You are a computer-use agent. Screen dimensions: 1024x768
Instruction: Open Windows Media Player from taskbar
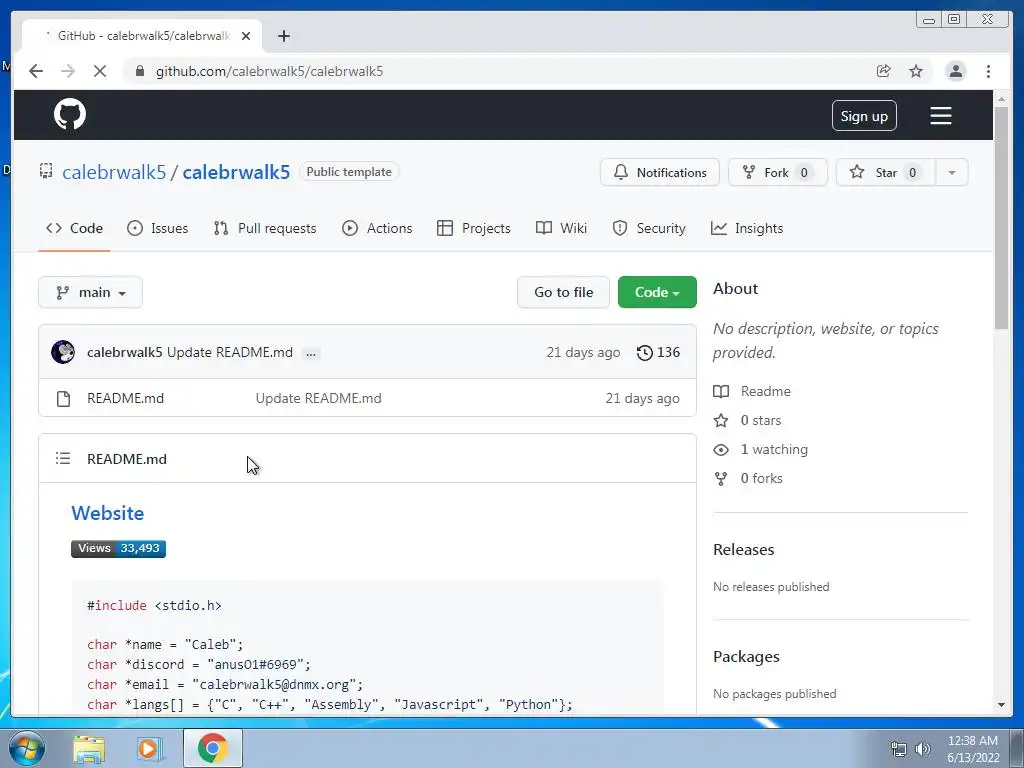149,749
